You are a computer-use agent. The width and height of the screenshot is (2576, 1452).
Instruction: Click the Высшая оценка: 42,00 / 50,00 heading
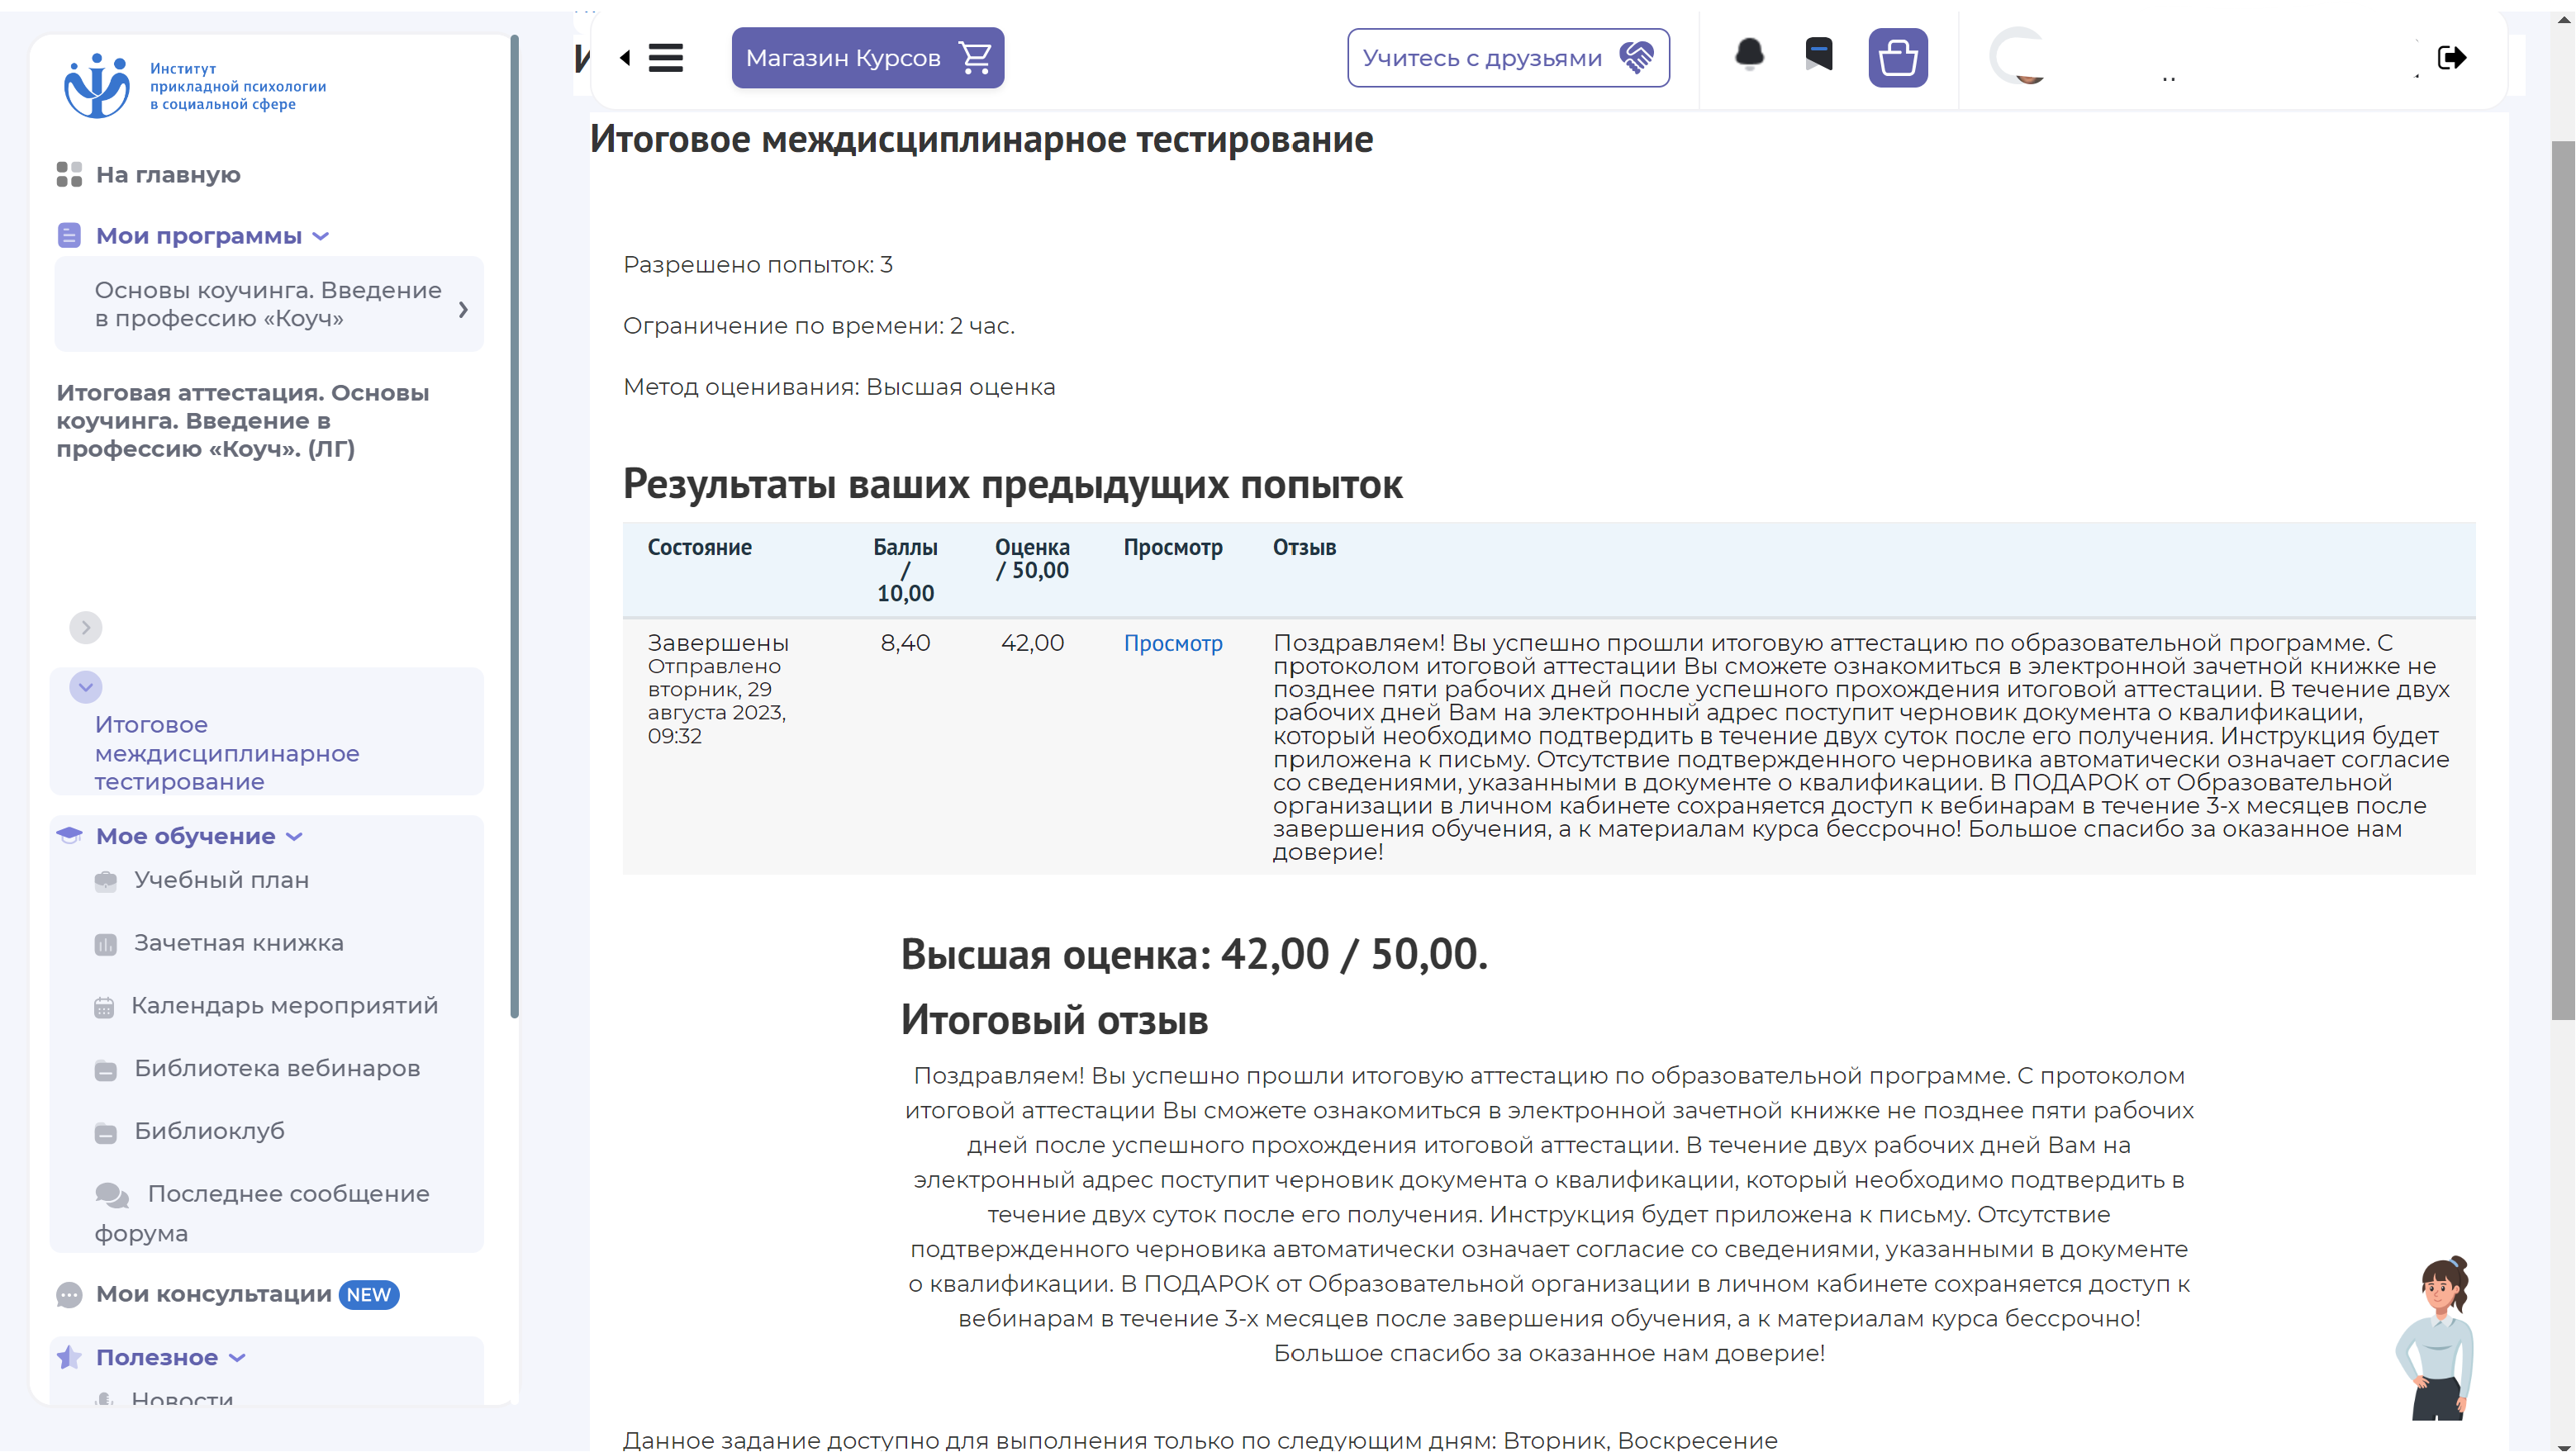point(1194,954)
